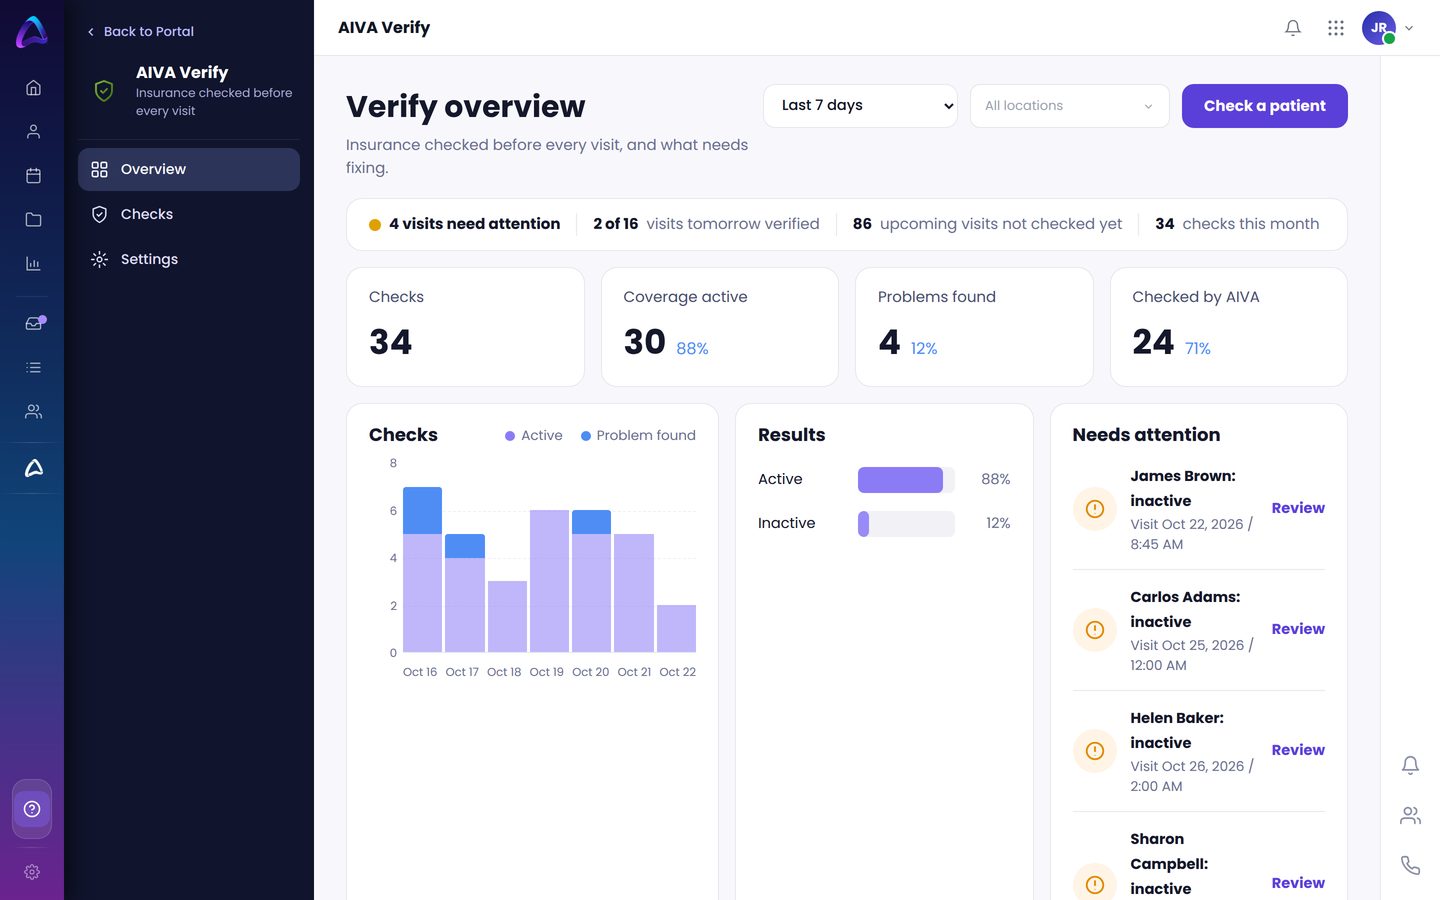Click the 88% value in Results
This screenshot has height=900, width=1440.
pos(995,480)
